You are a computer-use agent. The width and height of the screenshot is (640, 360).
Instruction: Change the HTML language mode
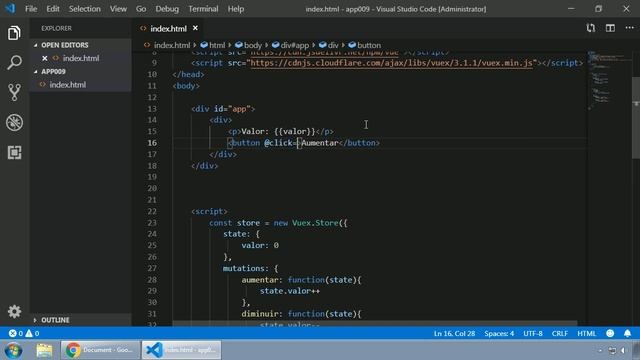point(587,333)
